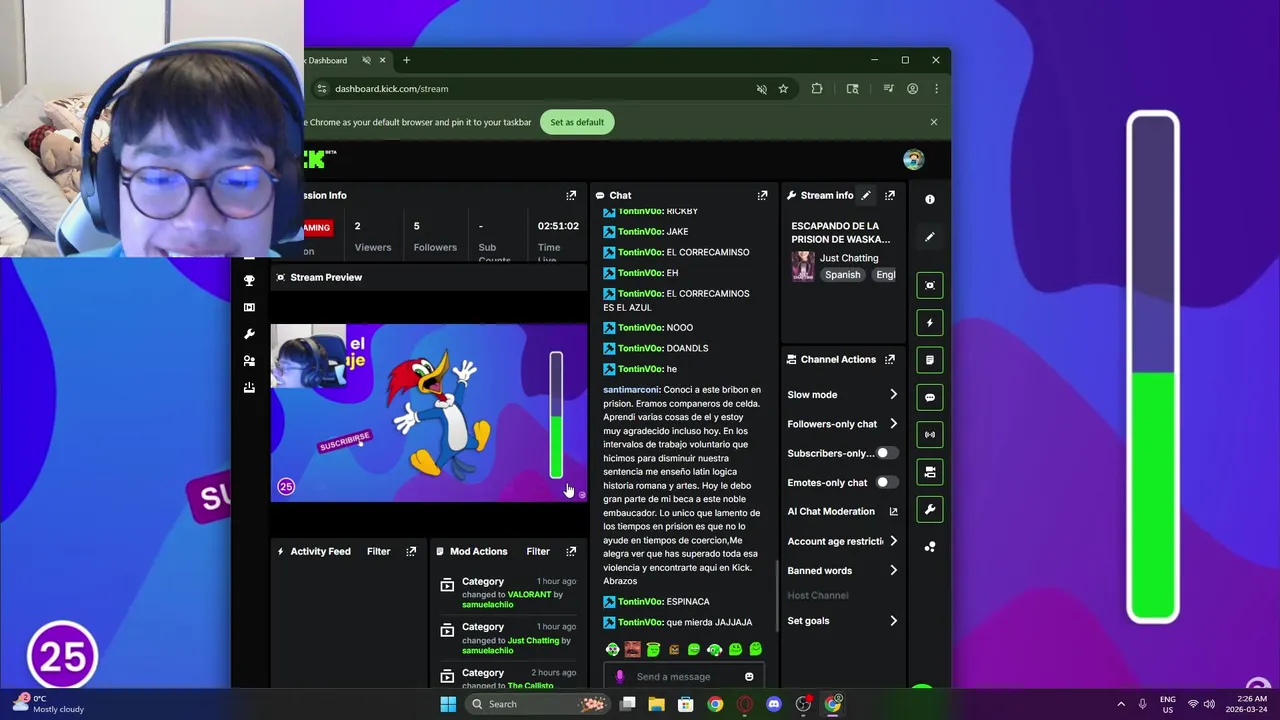Open the video clips icon in left sidebar
This screenshot has width=1280, height=720.
249,307
